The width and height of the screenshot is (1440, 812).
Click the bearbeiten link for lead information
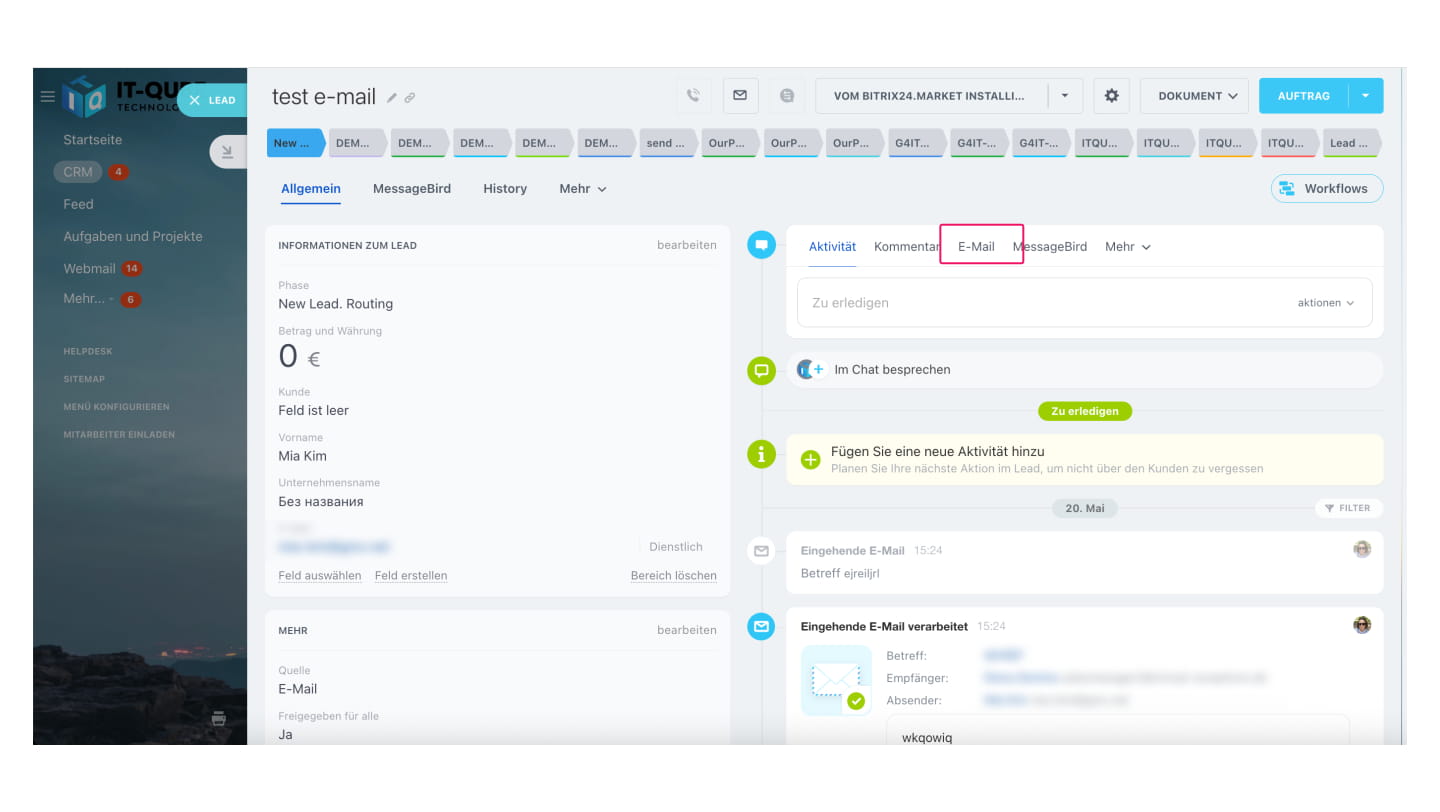point(687,245)
